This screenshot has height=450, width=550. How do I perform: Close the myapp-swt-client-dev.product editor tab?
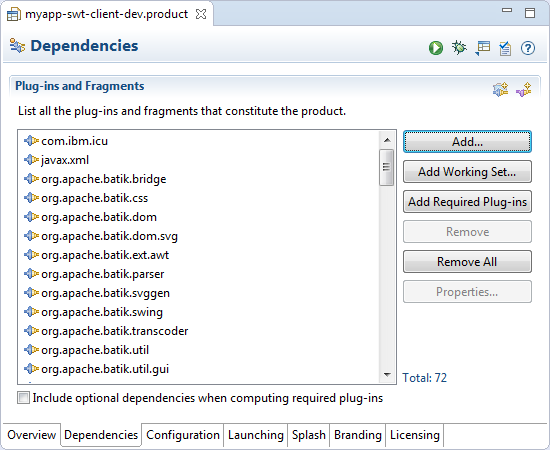pos(201,14)
